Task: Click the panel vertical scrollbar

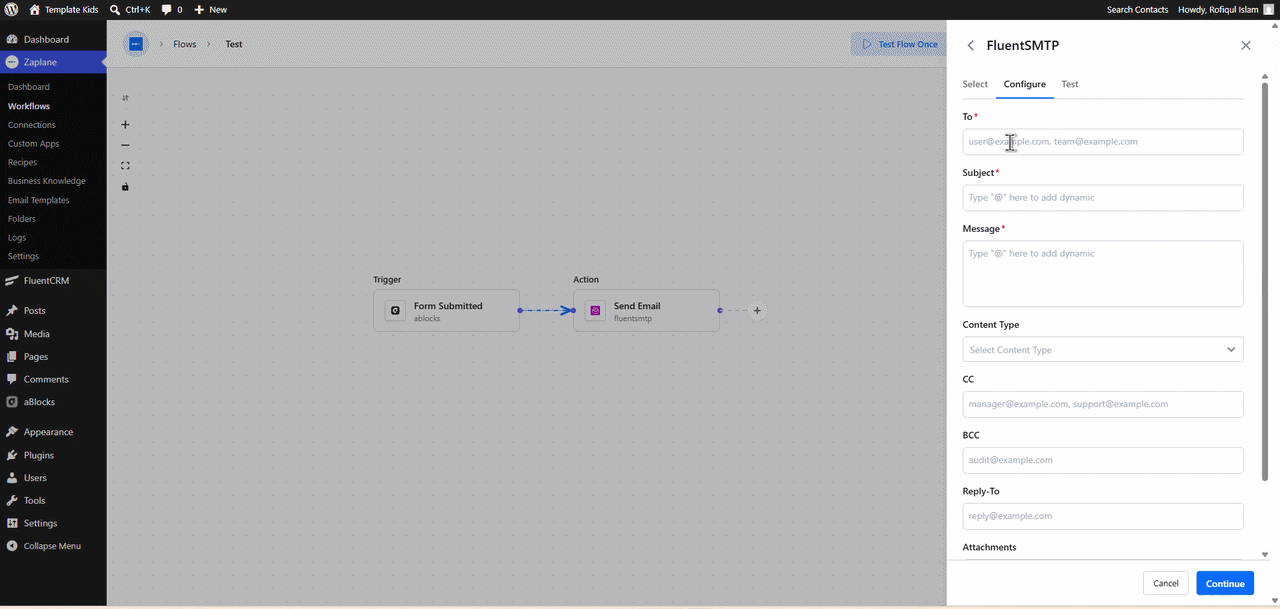Action: click(1264, 280)
